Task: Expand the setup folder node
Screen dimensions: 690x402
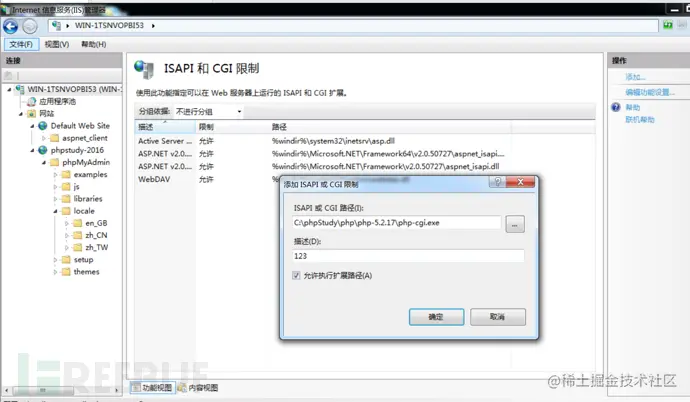Action: tap(55, 260)
